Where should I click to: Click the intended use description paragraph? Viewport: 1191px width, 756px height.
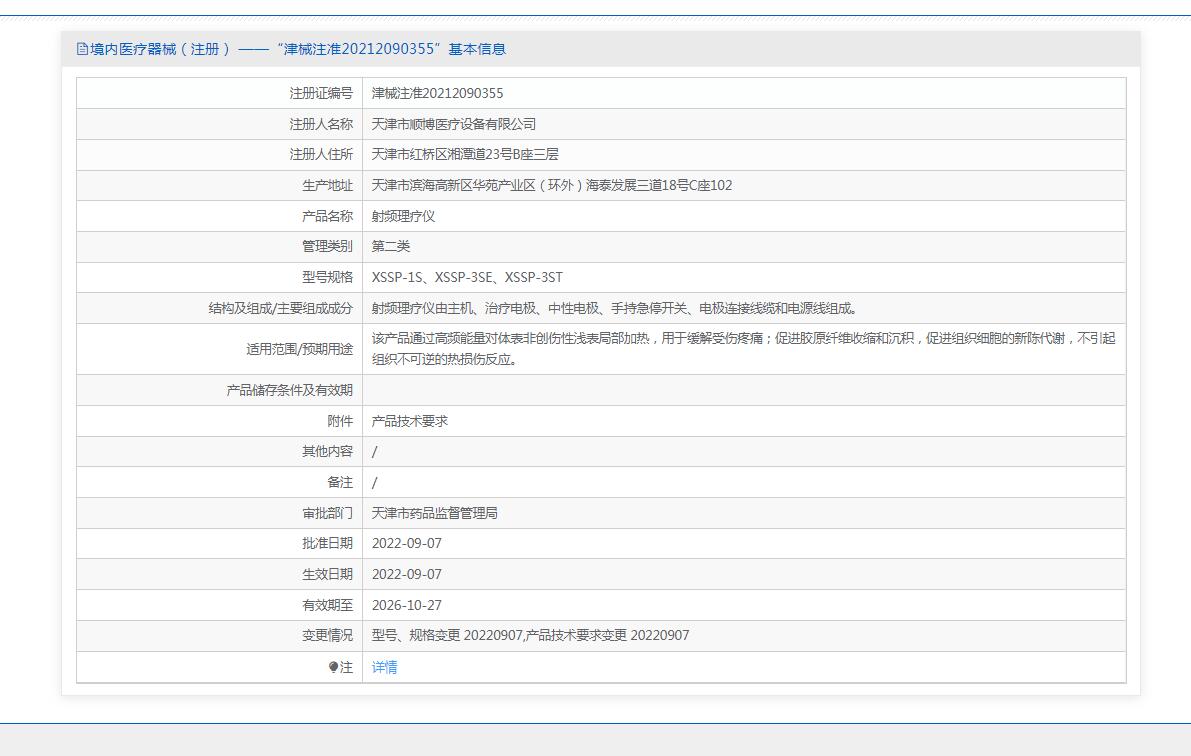click(744, 349)
